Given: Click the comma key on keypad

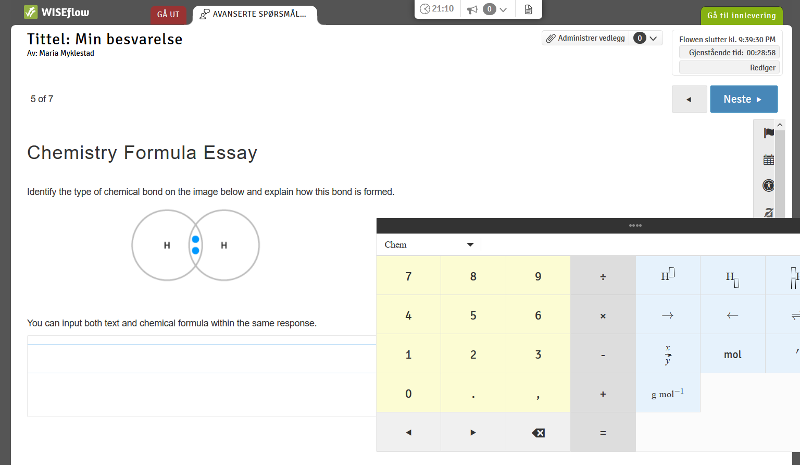Looking at the screenshot, I should (x=538, y=394).
